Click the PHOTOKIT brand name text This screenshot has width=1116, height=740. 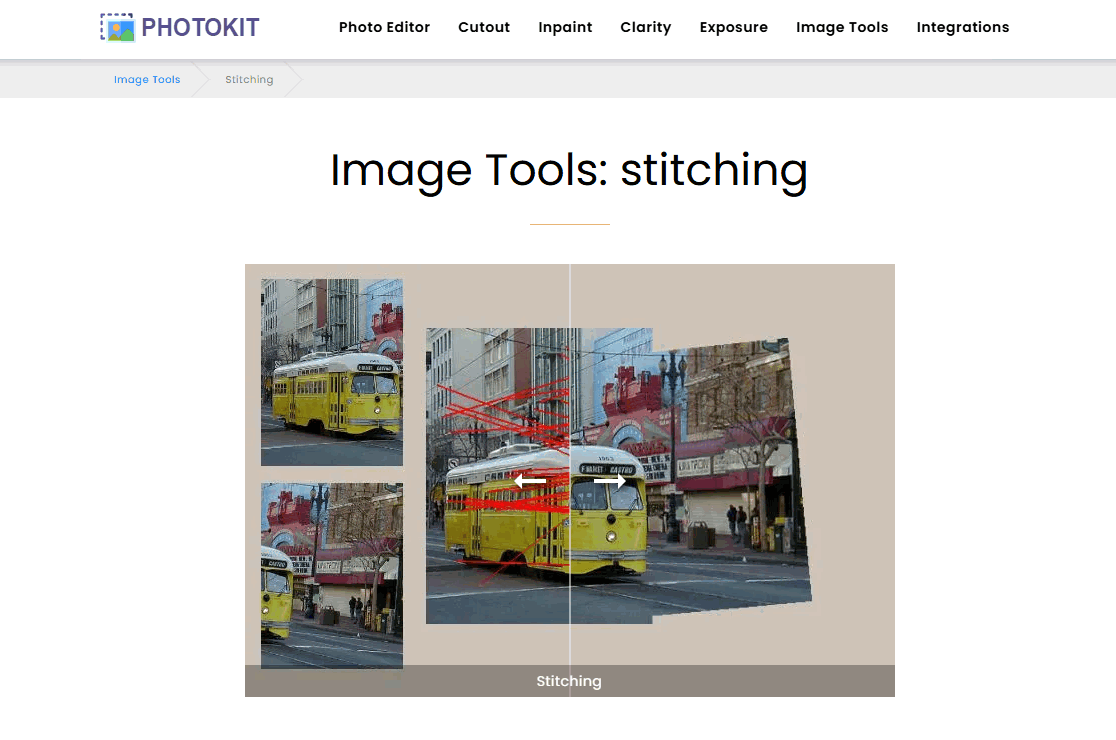point(200,28)
